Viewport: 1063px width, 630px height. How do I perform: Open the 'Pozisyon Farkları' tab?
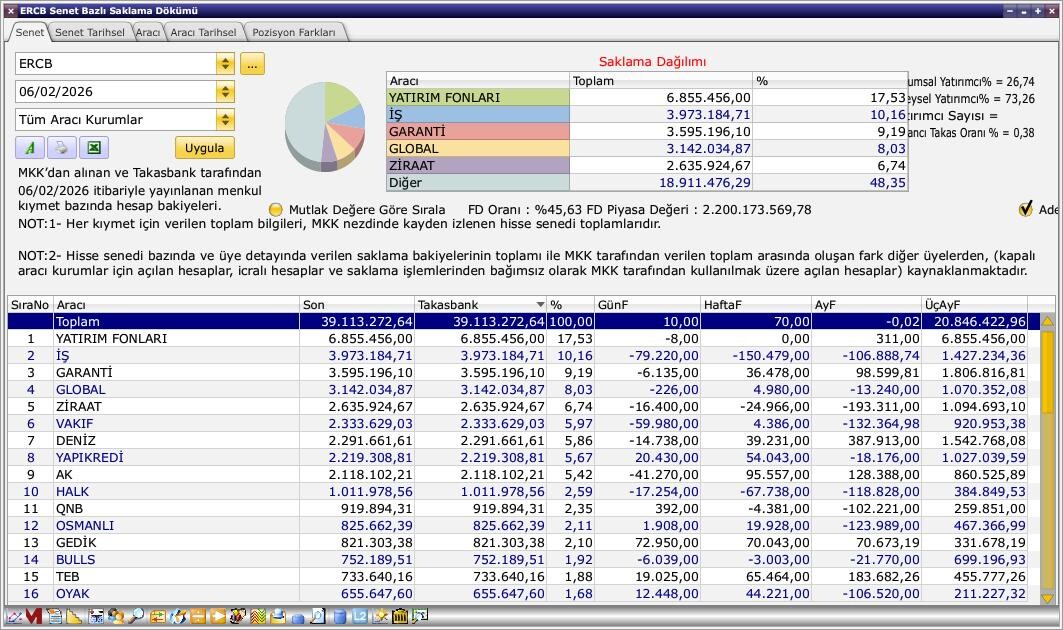point(294,32)
